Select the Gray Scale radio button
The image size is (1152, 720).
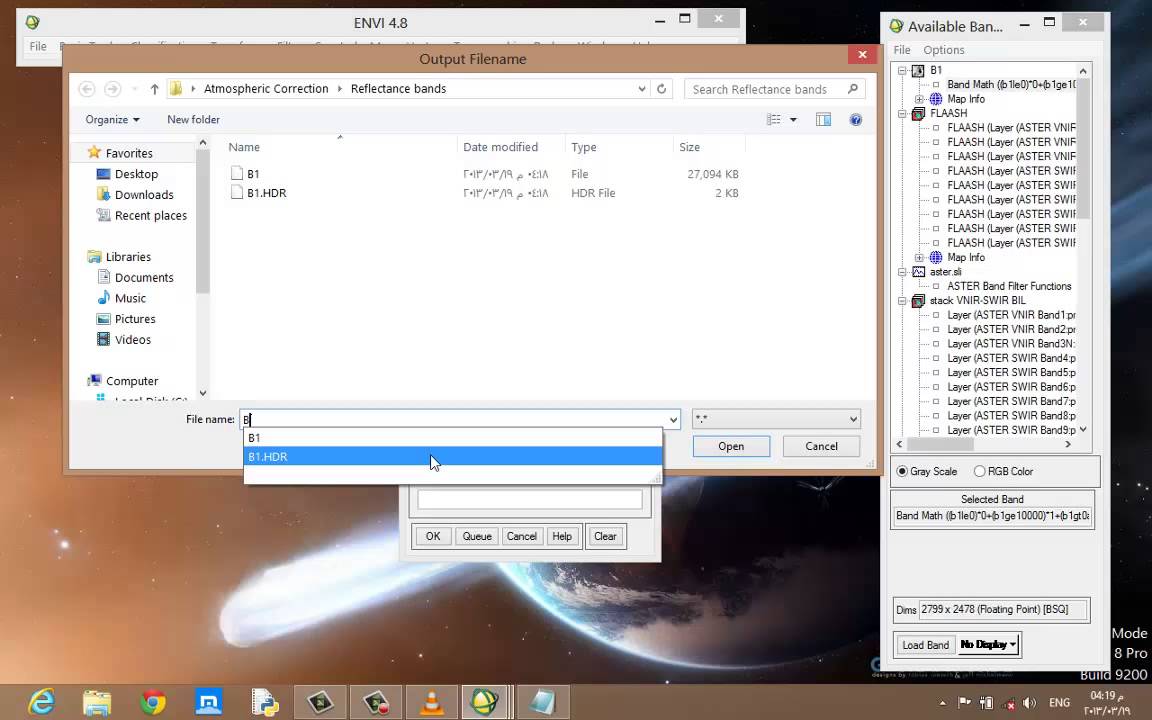[x=902, y=471]
